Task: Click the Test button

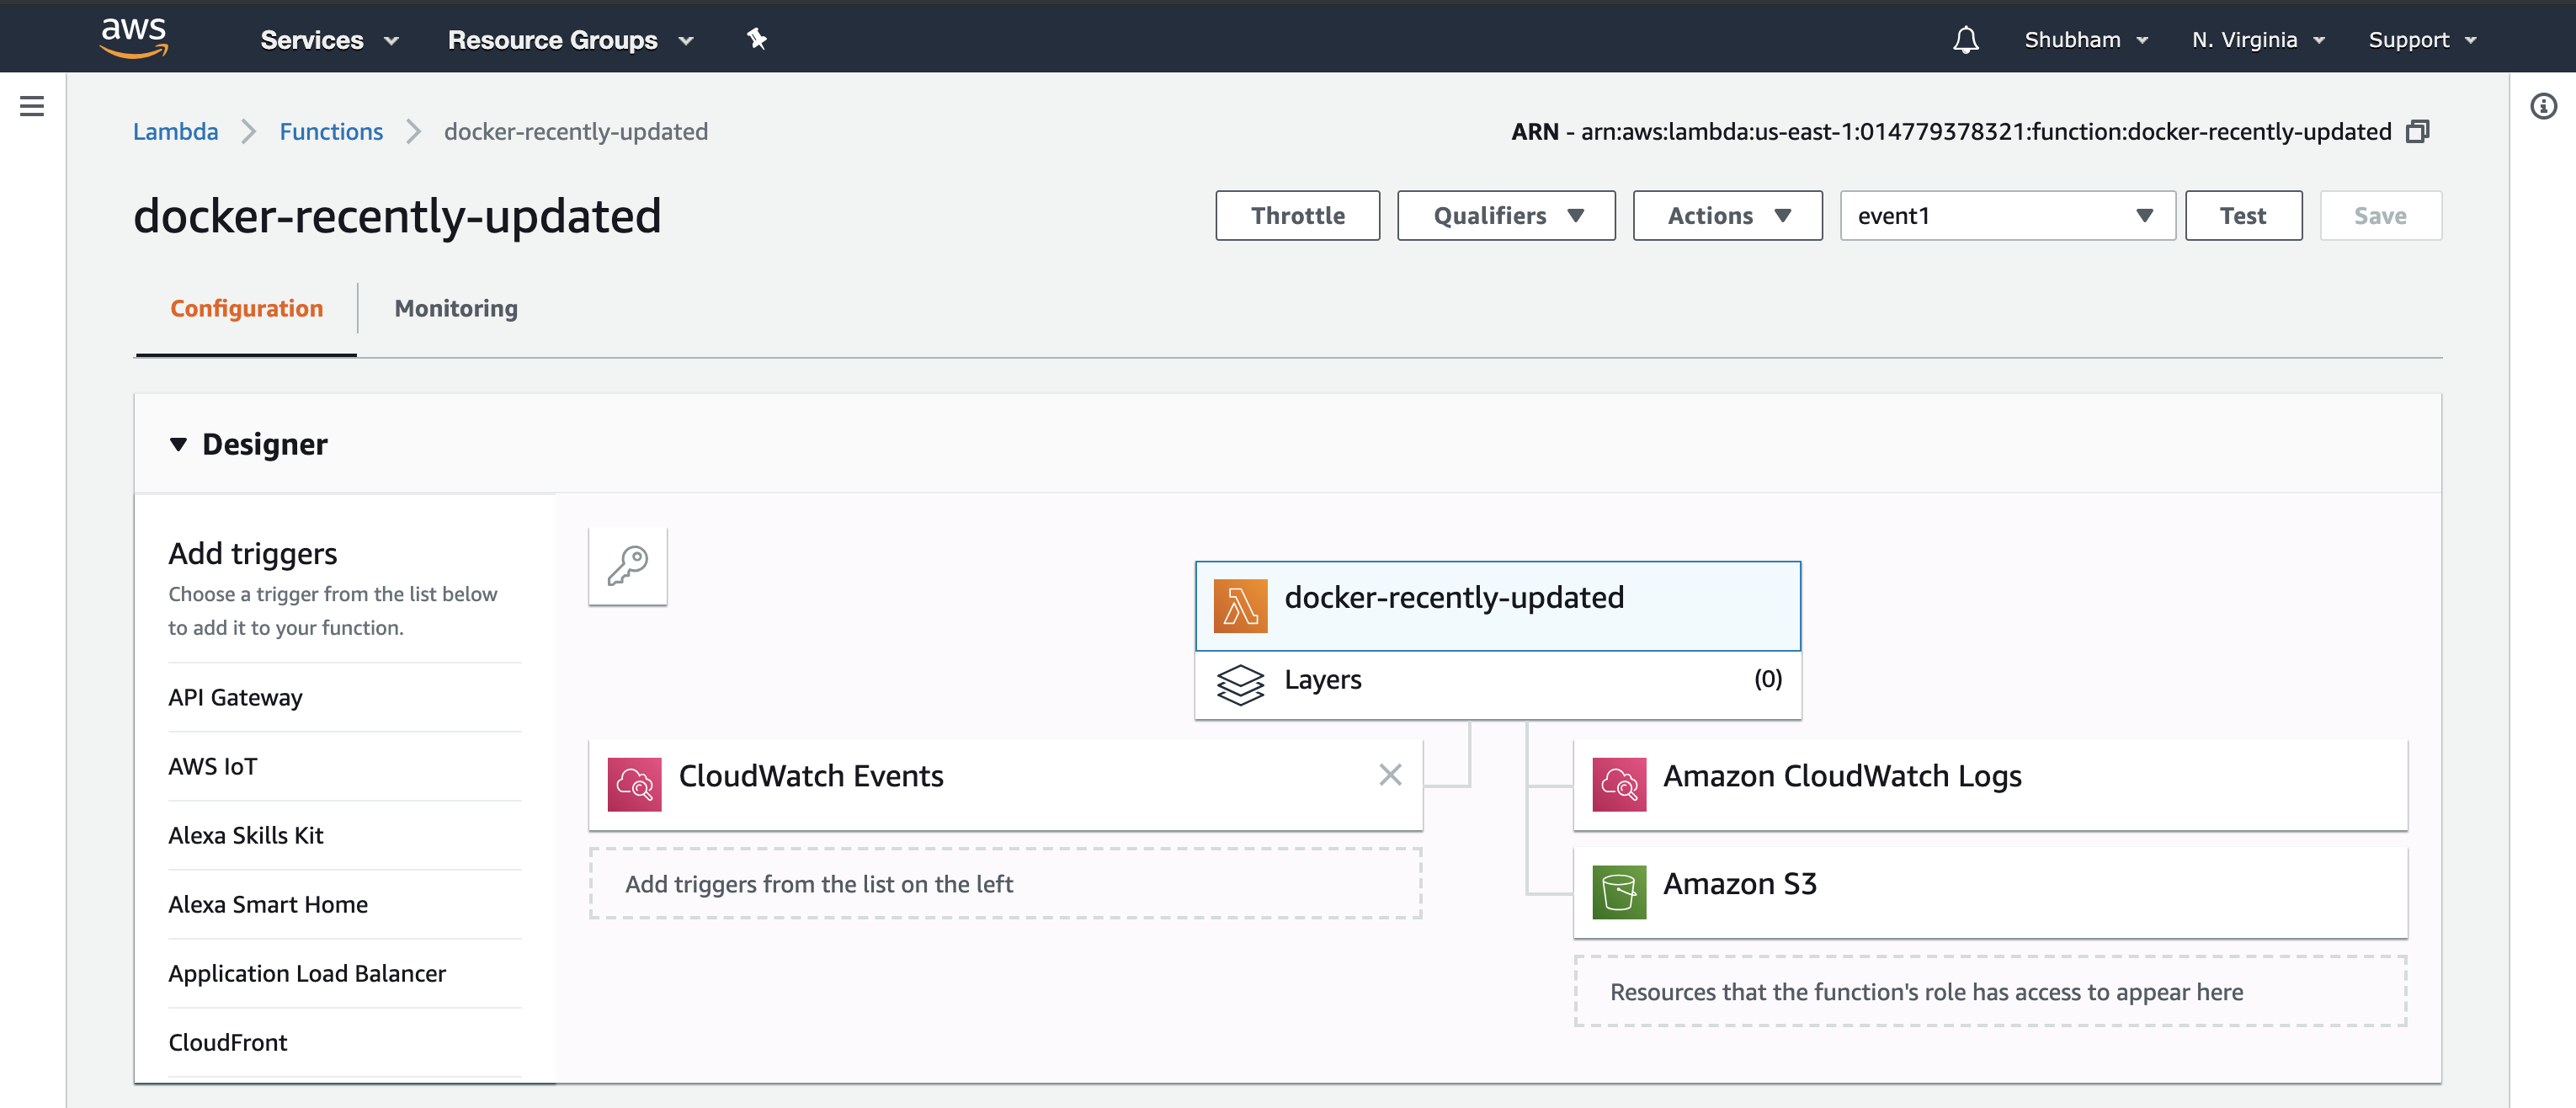Action: pyautogui.click(x=2243, y=216)
